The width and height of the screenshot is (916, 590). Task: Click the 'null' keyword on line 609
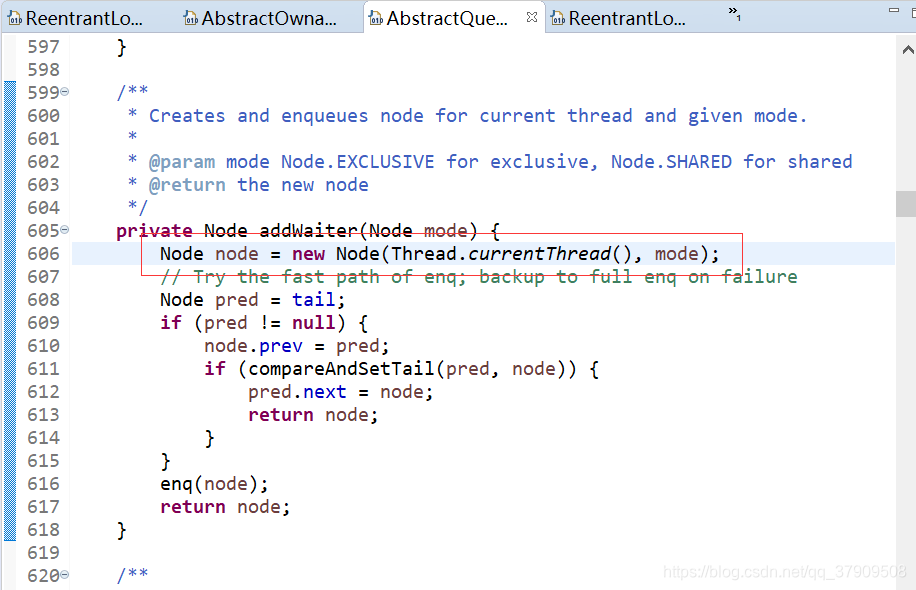(314, 322)
